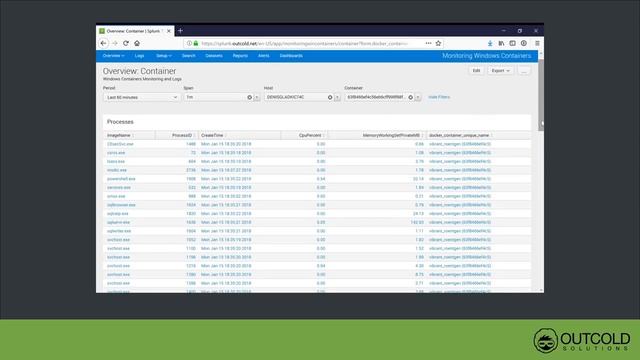
Task: Close the Overview: Container browser tab
Action: click(169, 31)
